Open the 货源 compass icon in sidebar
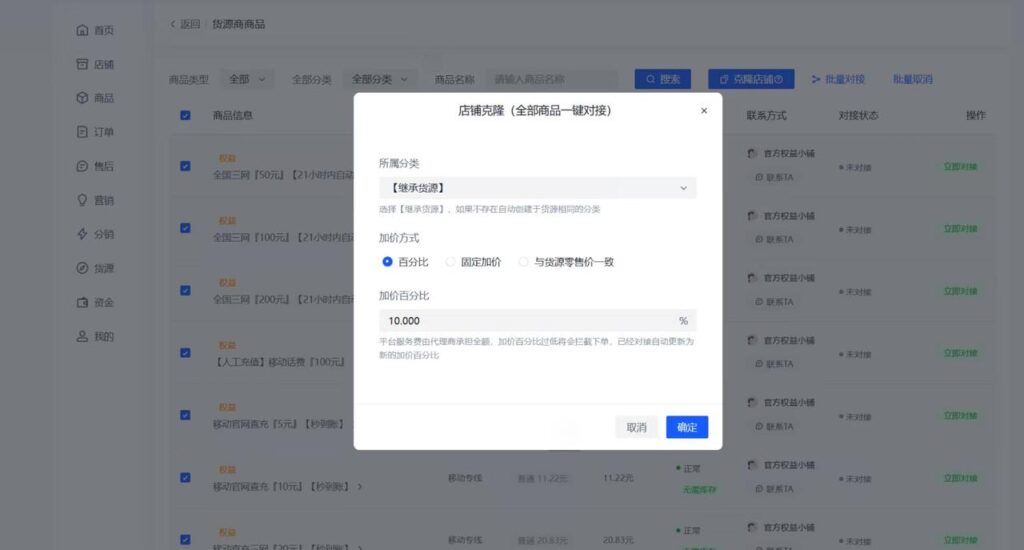Image resolution: width=1024 pixels, height=550 pixels. 82,268
